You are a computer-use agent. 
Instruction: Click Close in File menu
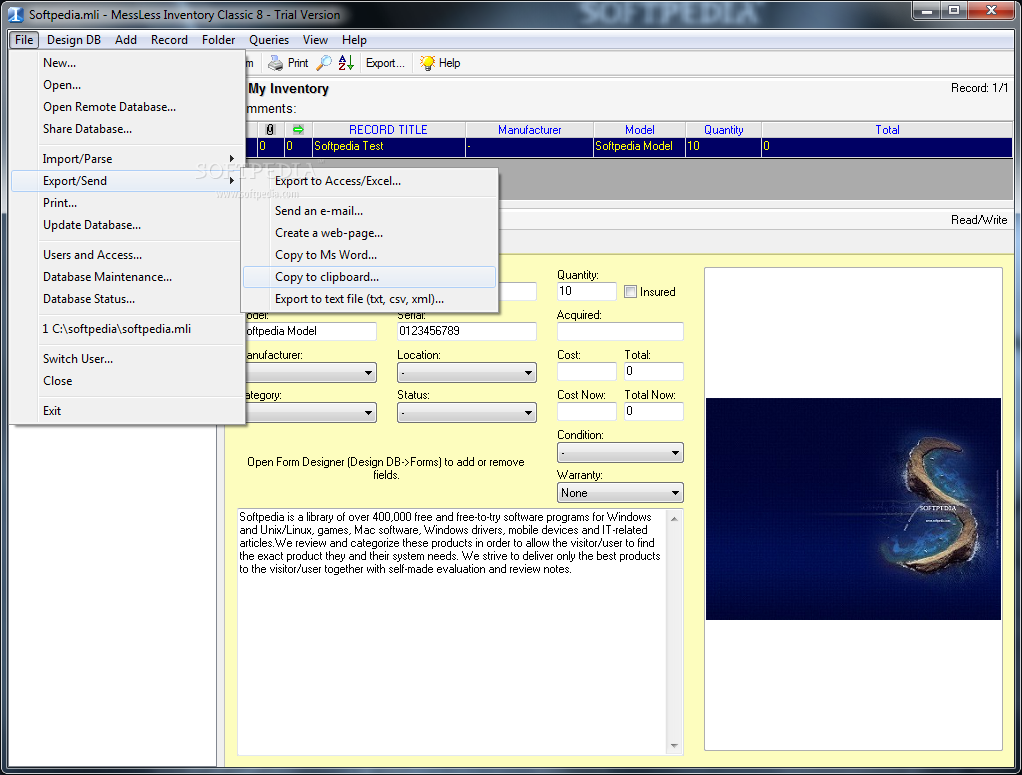[x=127, y=381]
